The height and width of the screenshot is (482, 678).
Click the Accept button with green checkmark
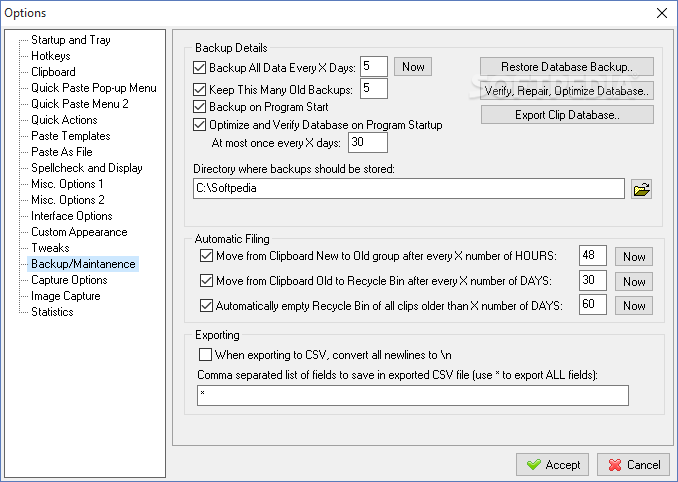pos(552,465)
